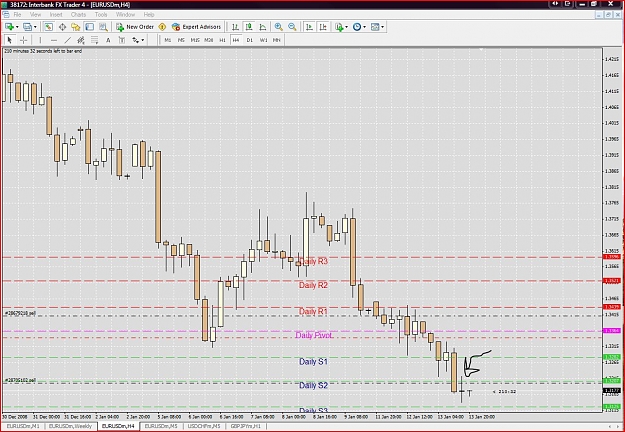Expand the arrows tool dropdown
The height and width of the screenshot is (432, 625).
coord(143,40)
